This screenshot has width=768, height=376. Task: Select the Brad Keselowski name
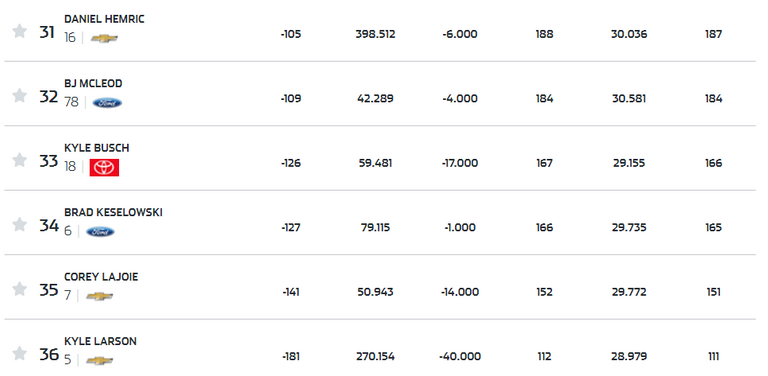click(x=113, y=212)
